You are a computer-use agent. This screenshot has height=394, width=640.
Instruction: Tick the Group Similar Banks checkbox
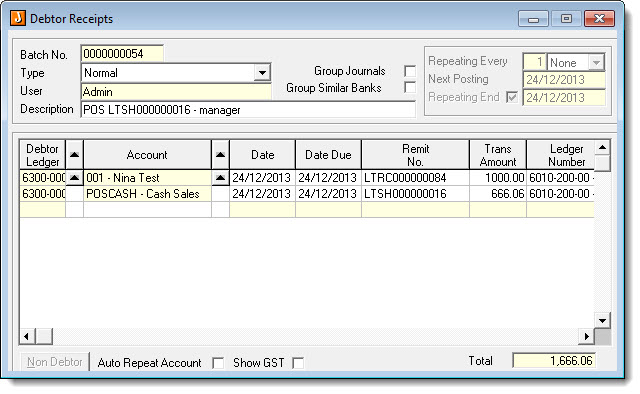coord(410,87)
